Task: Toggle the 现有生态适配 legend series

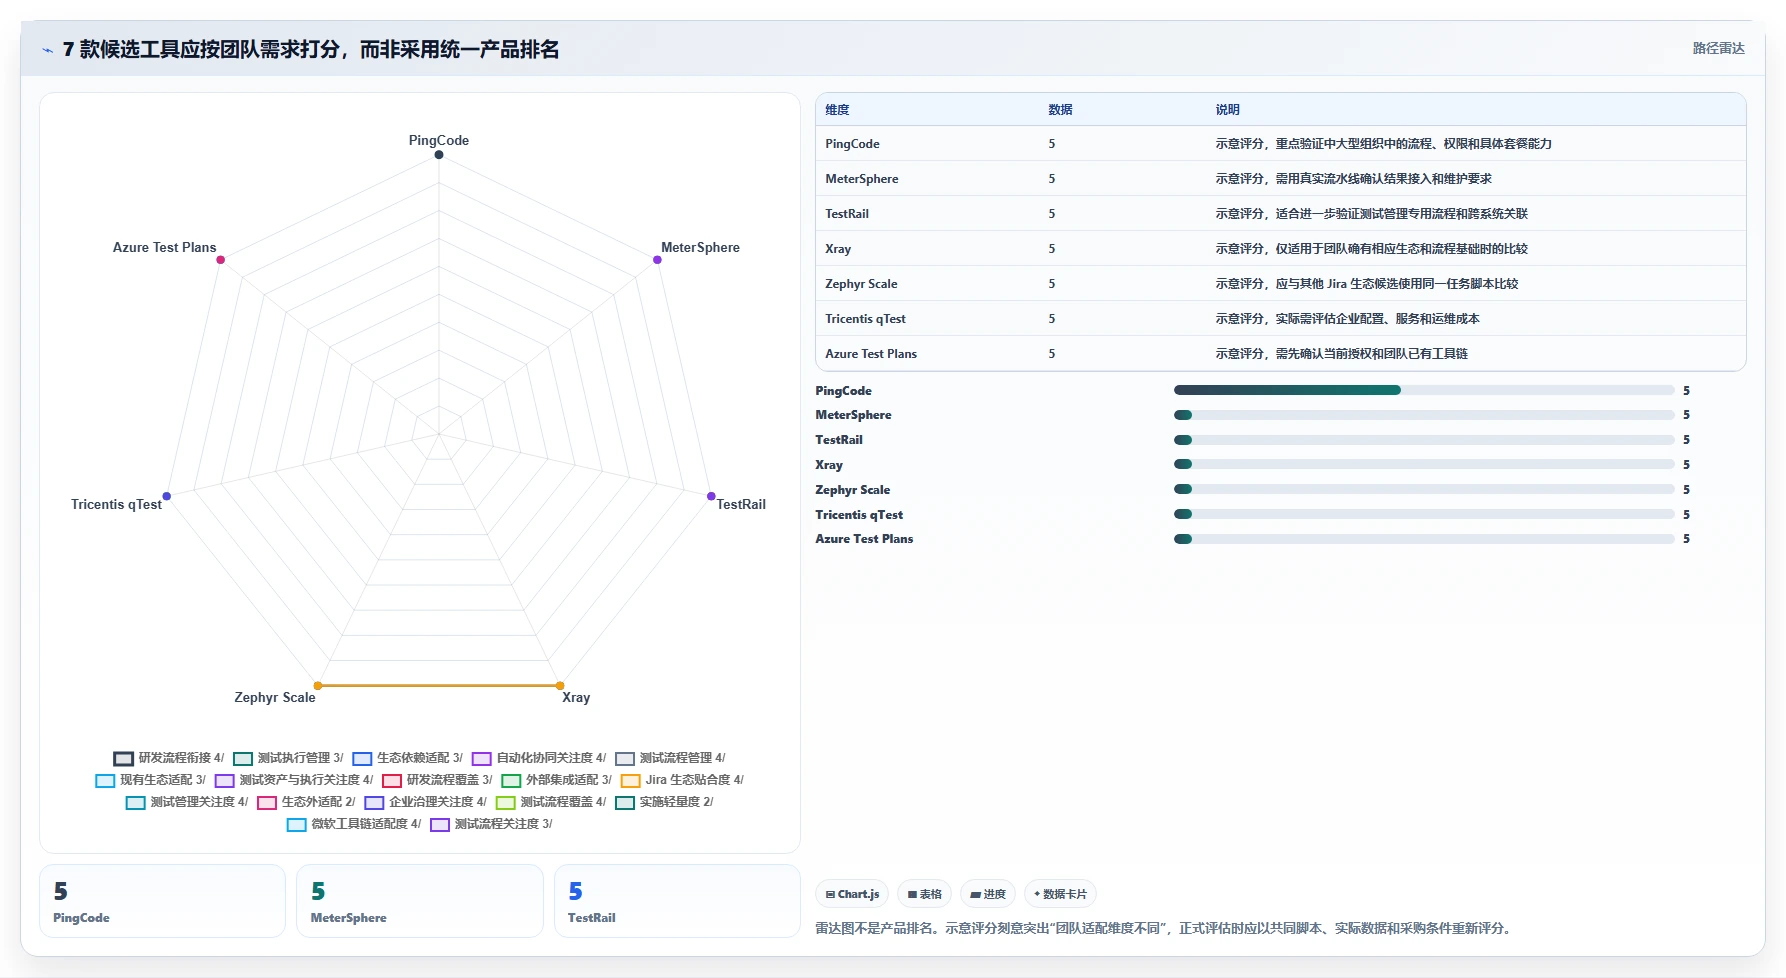Action: [x=150, y=780]
